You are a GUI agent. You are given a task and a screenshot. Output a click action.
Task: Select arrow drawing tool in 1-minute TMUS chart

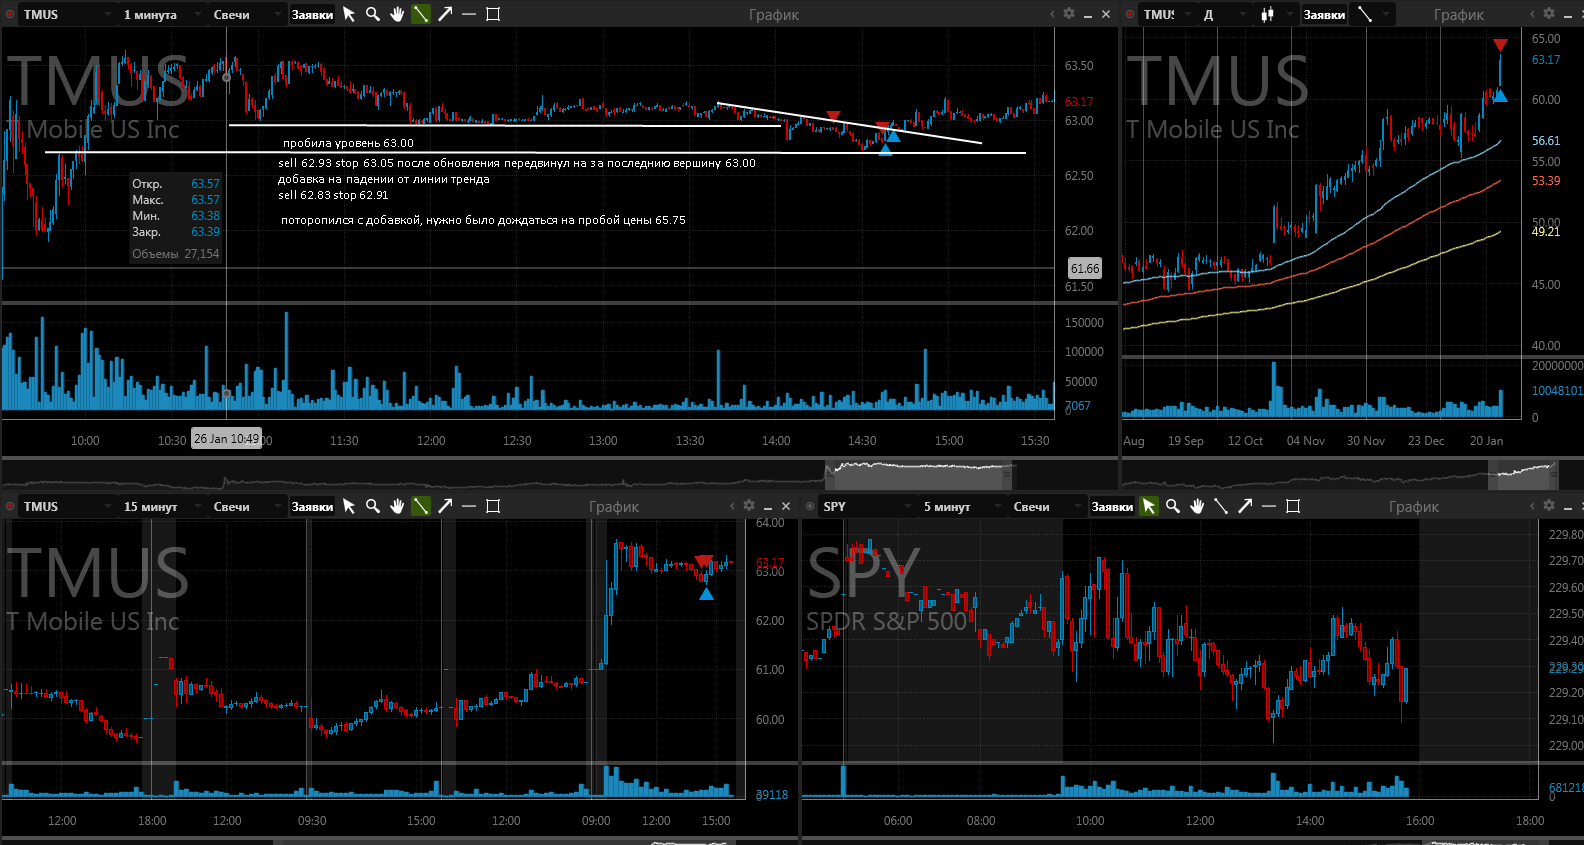coord(445,14)
